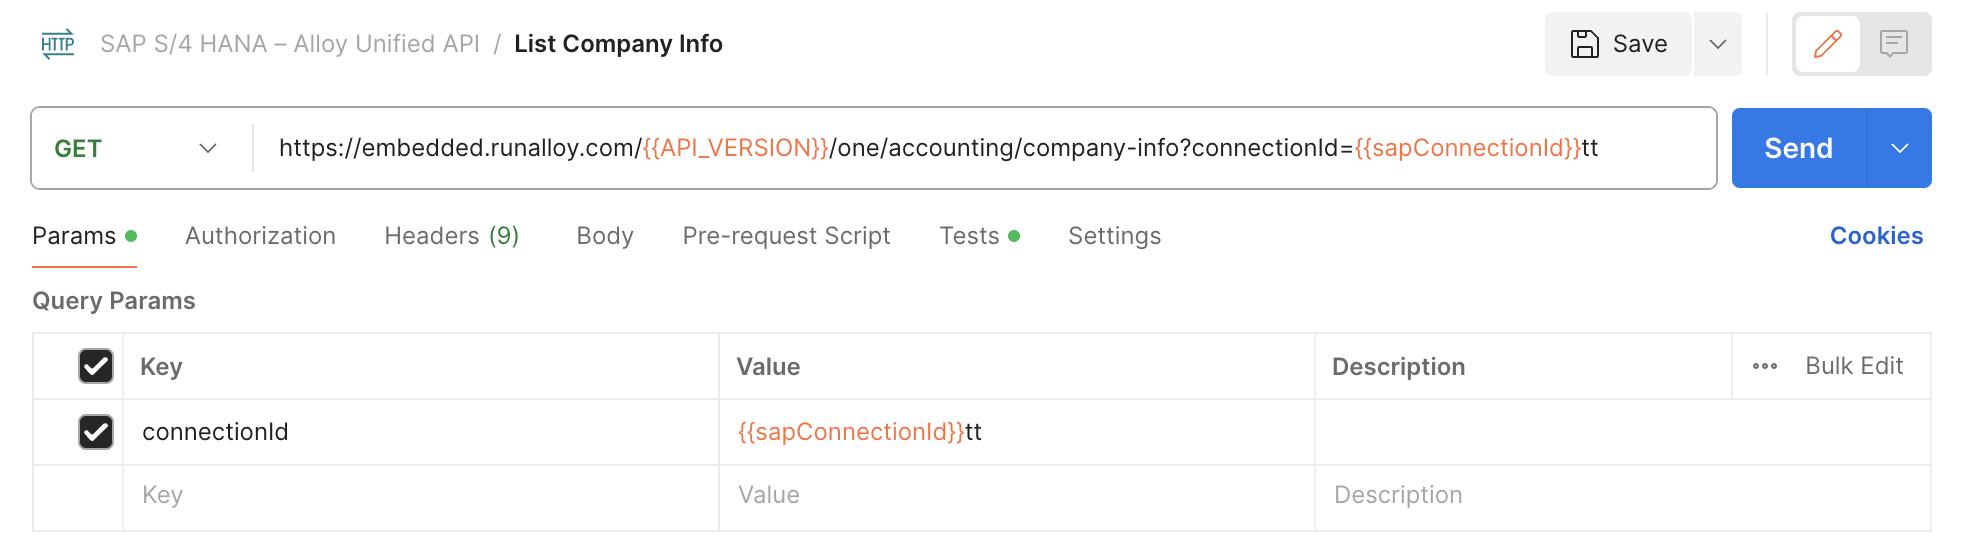This screenshot has height=554, width=1962.
Task: Toggle the select-all params header checkbox
Action: click(96, 366)
